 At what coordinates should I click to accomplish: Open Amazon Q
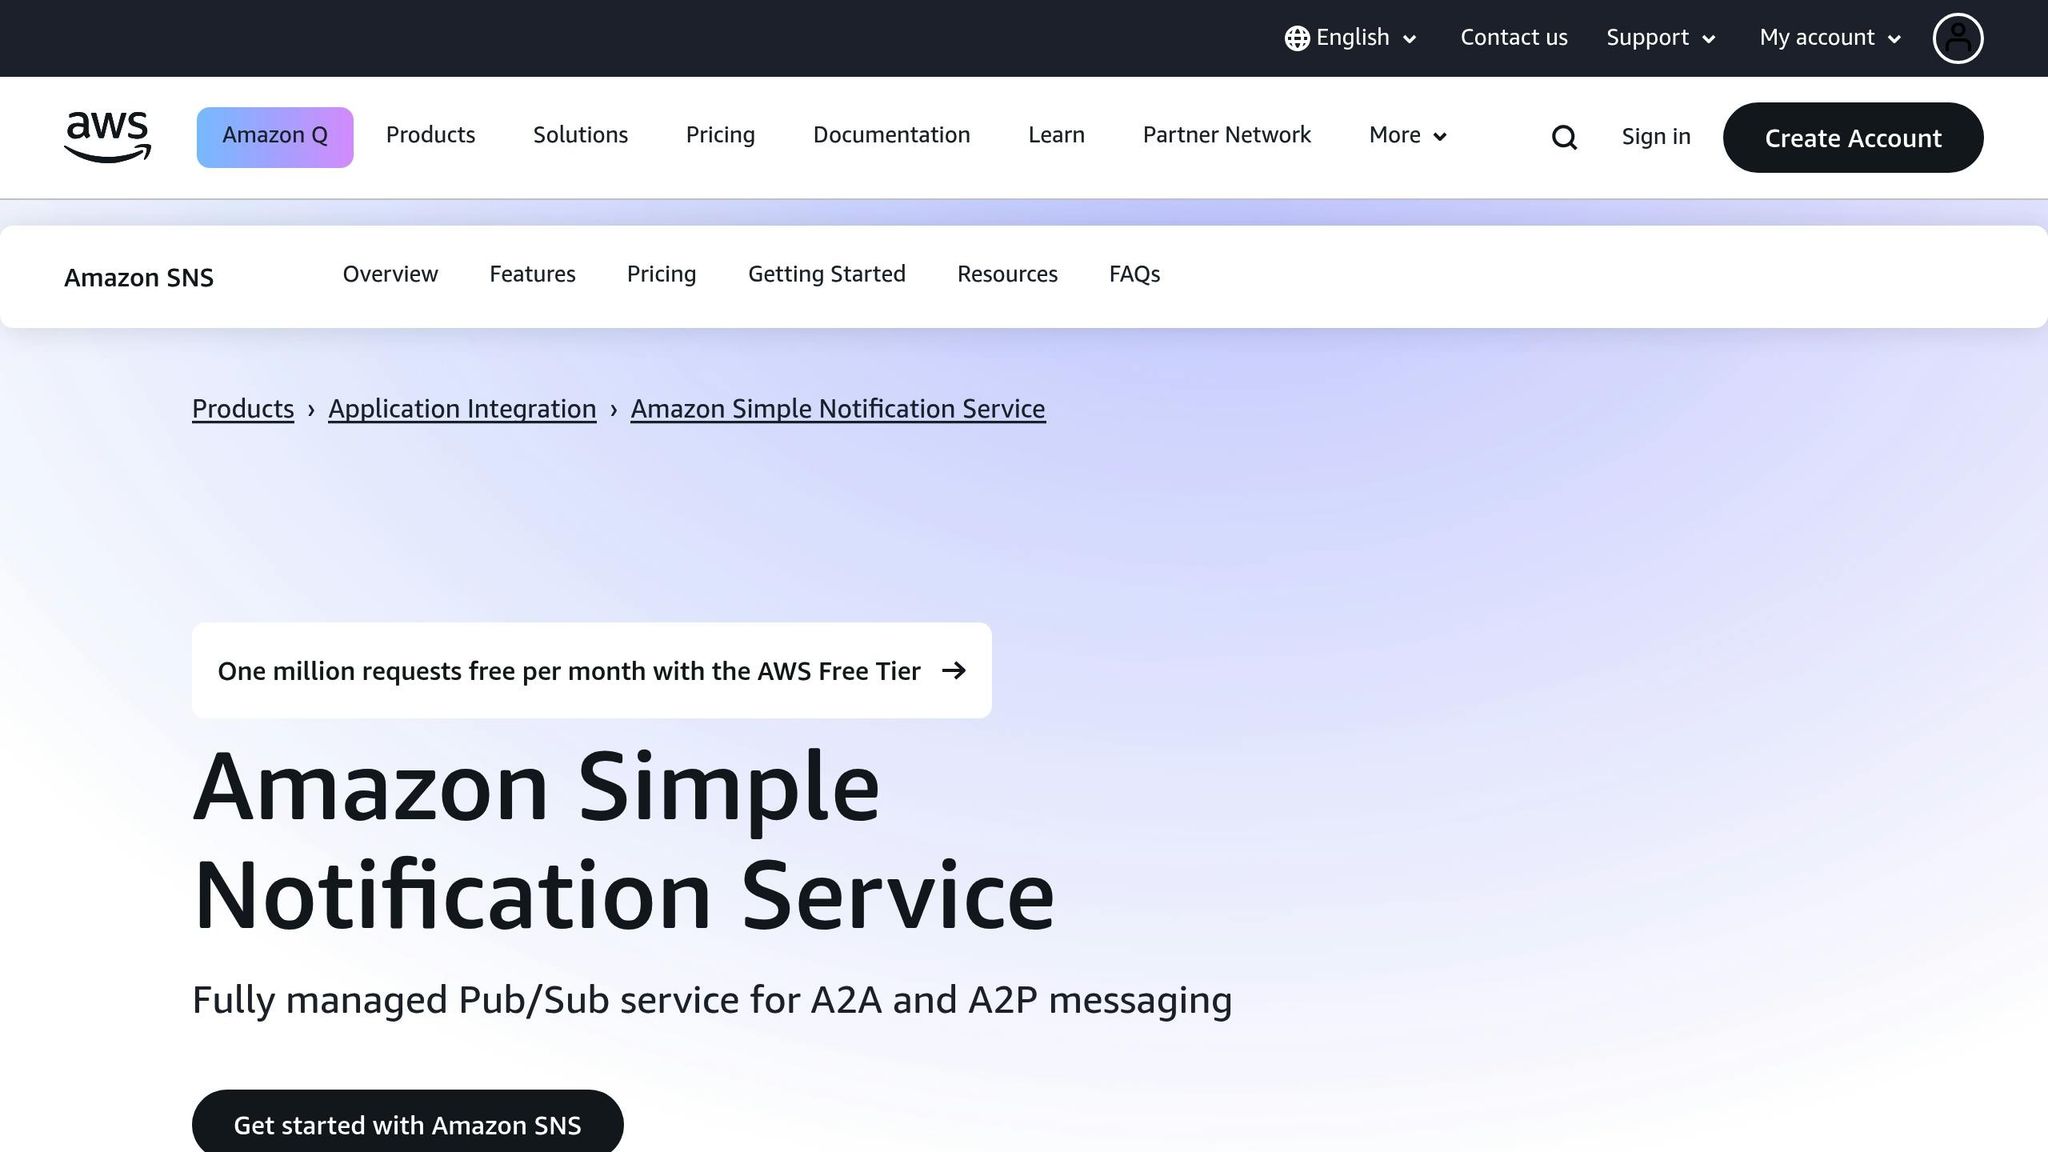pos(275,137)
